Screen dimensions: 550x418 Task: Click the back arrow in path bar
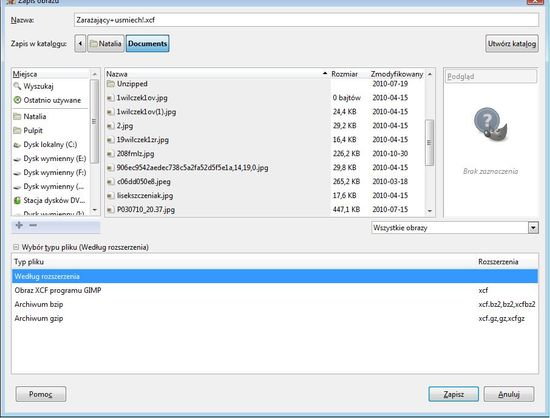coord(80,43)
